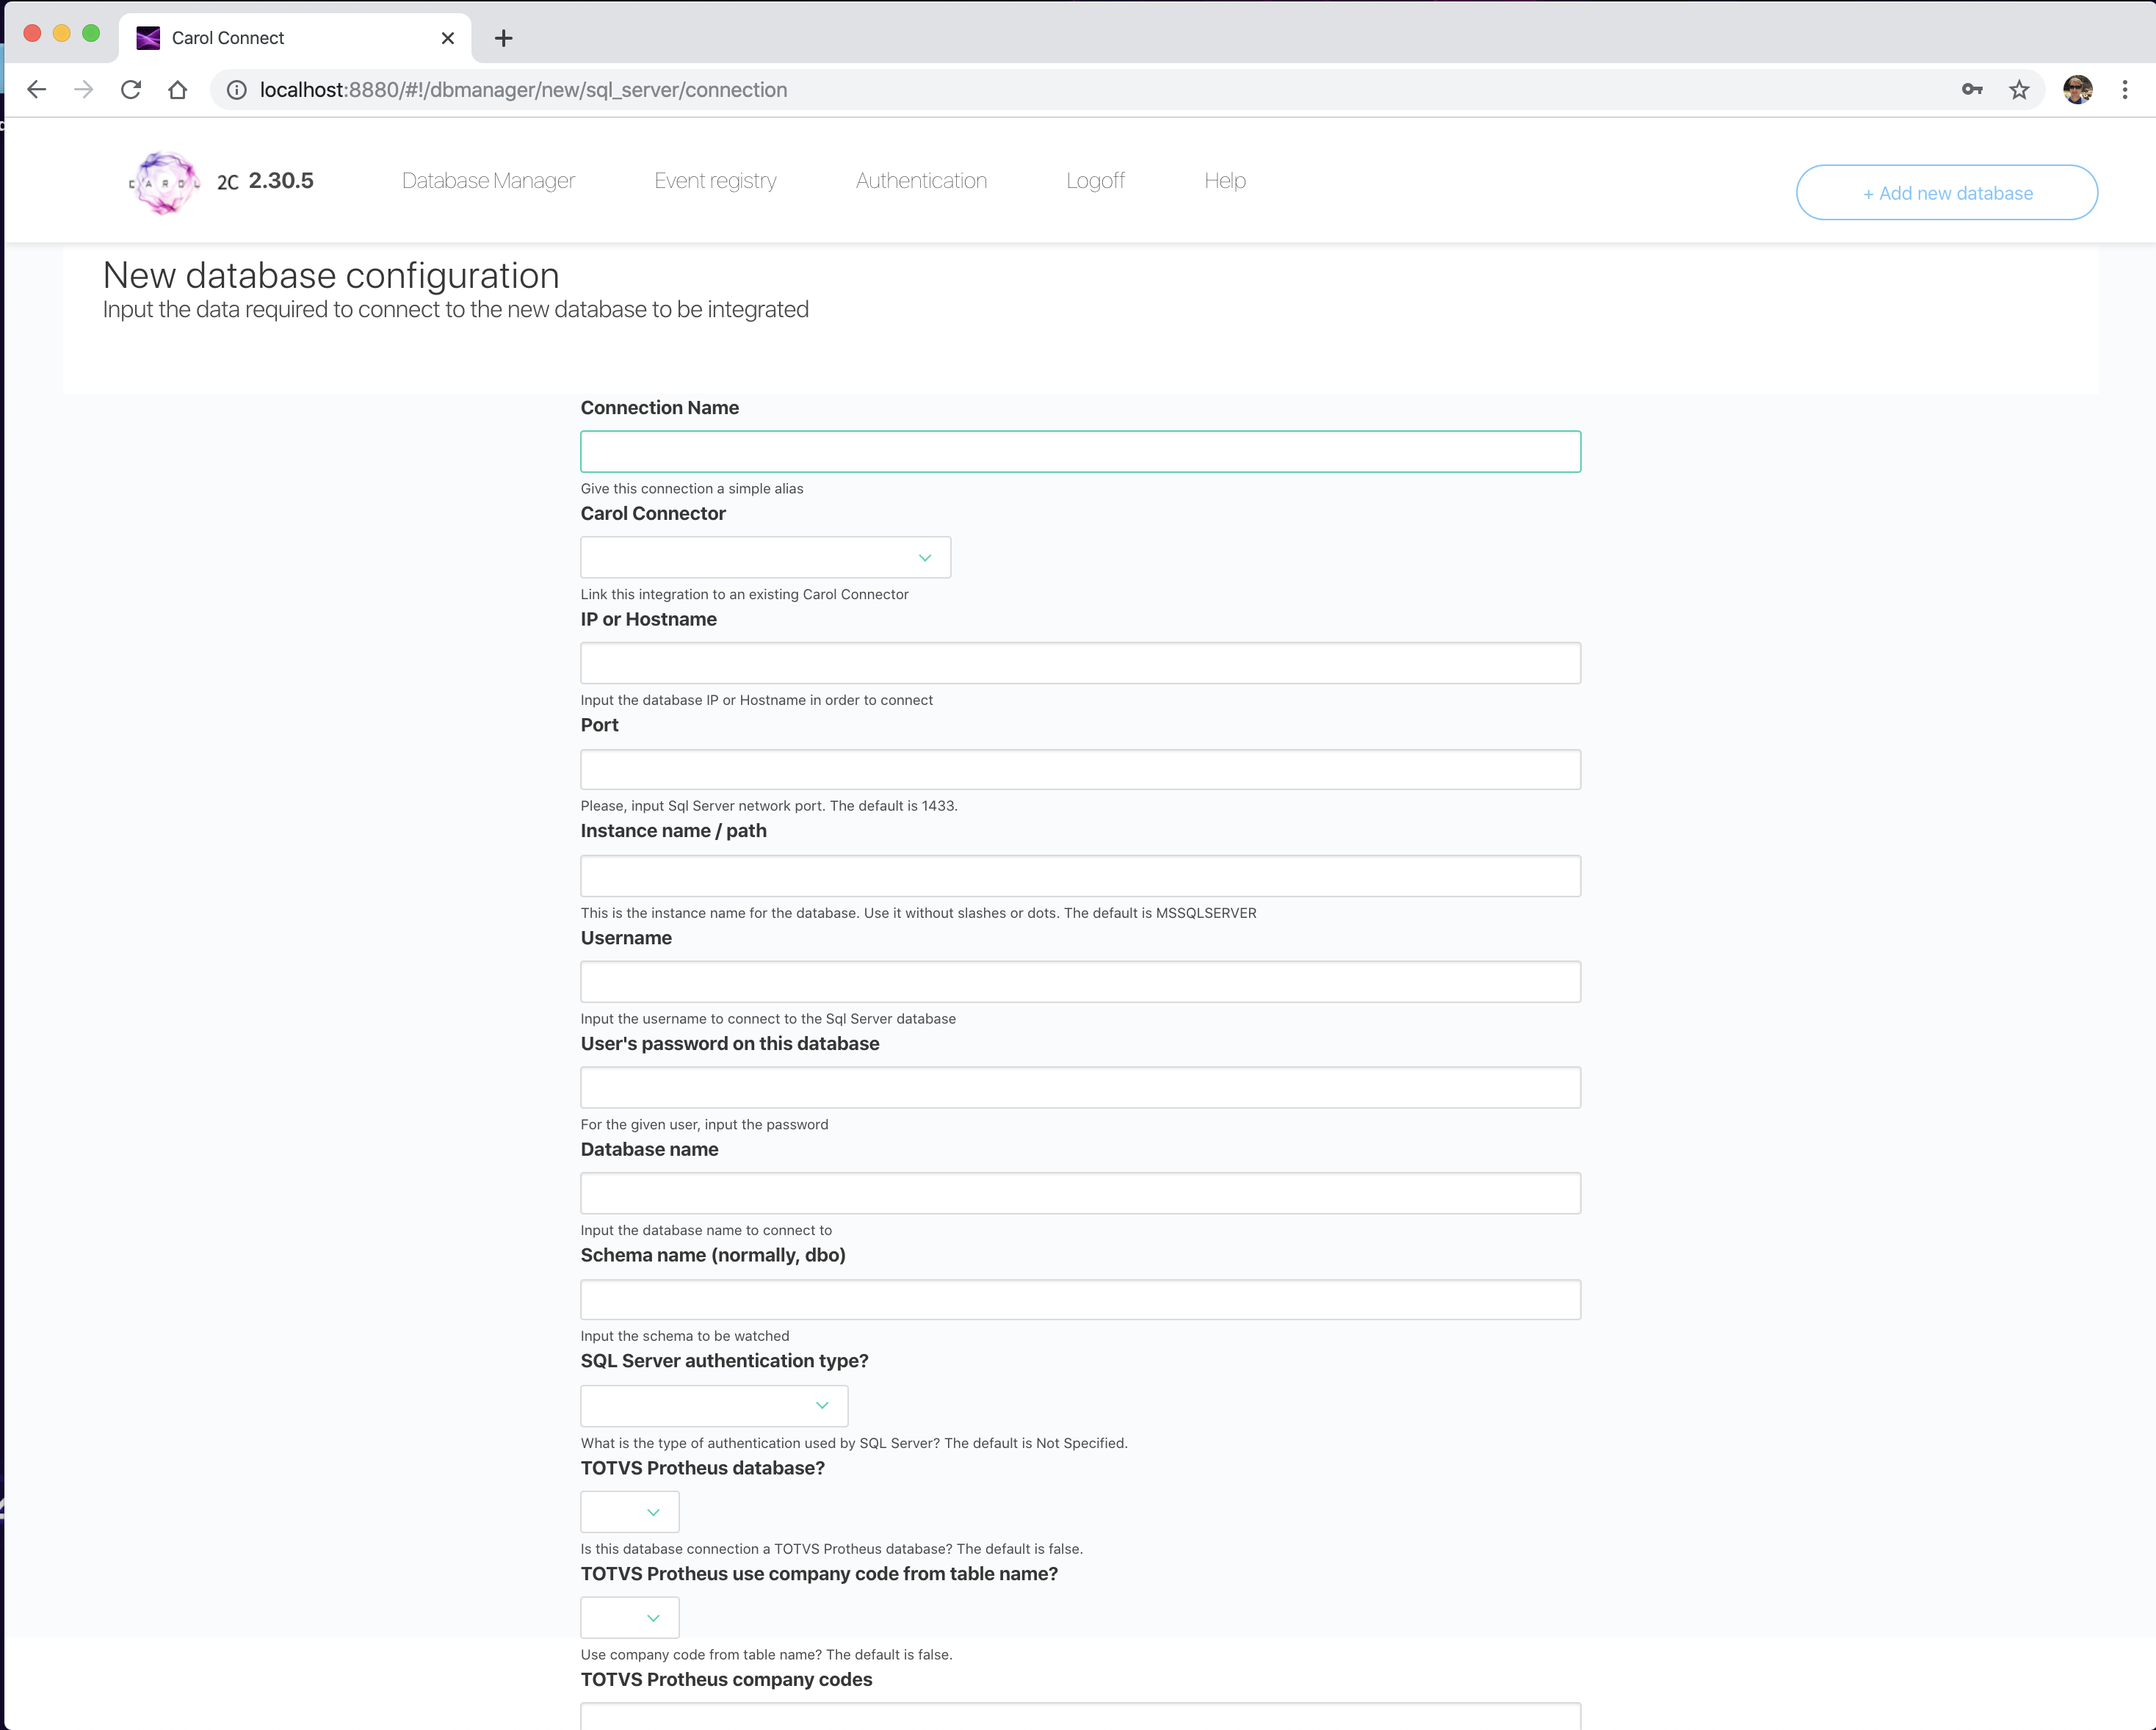Image resolution: width=2156 pixels, height=1730 pixels.
Task: Click the browser address bar URL
Action: click(x=523, y=90)
